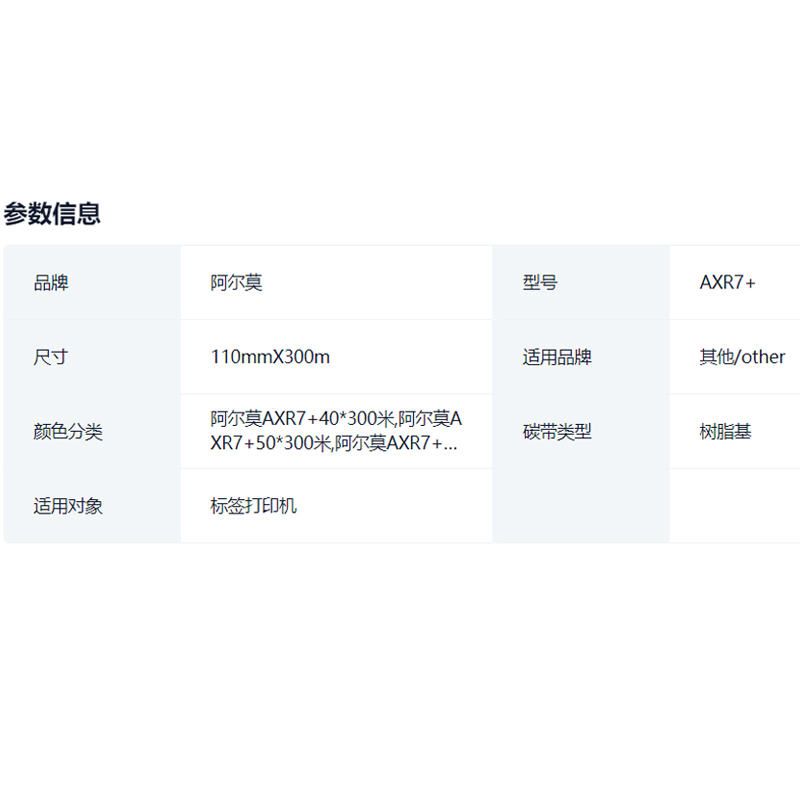Image resolution: width=800 pixels, height=800 pixels.
Task: Select the 颜色分类 label cell
Action: point(92,432)
